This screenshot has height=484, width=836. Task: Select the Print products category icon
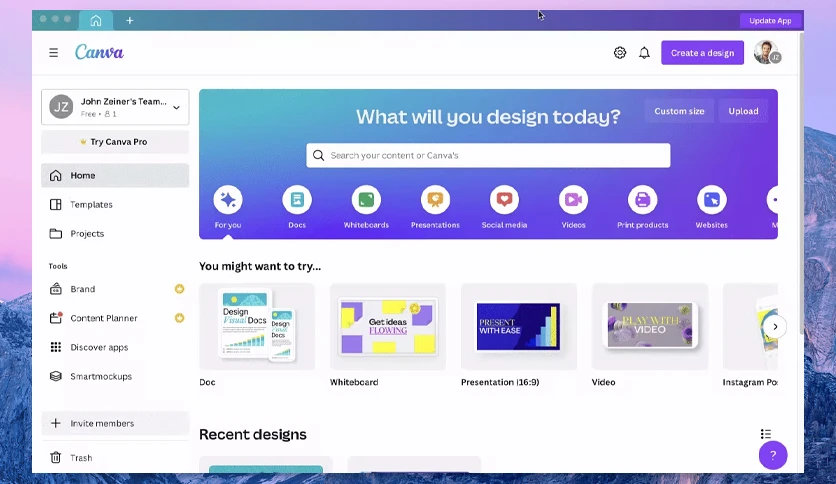pyautogui.click(x=642, y=200)
